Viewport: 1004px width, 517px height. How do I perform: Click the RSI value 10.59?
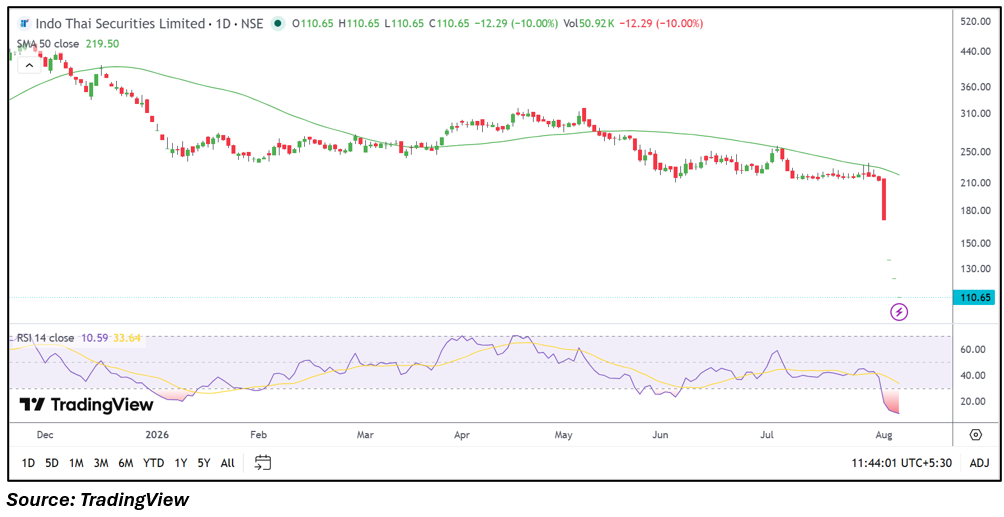(94, 338)
